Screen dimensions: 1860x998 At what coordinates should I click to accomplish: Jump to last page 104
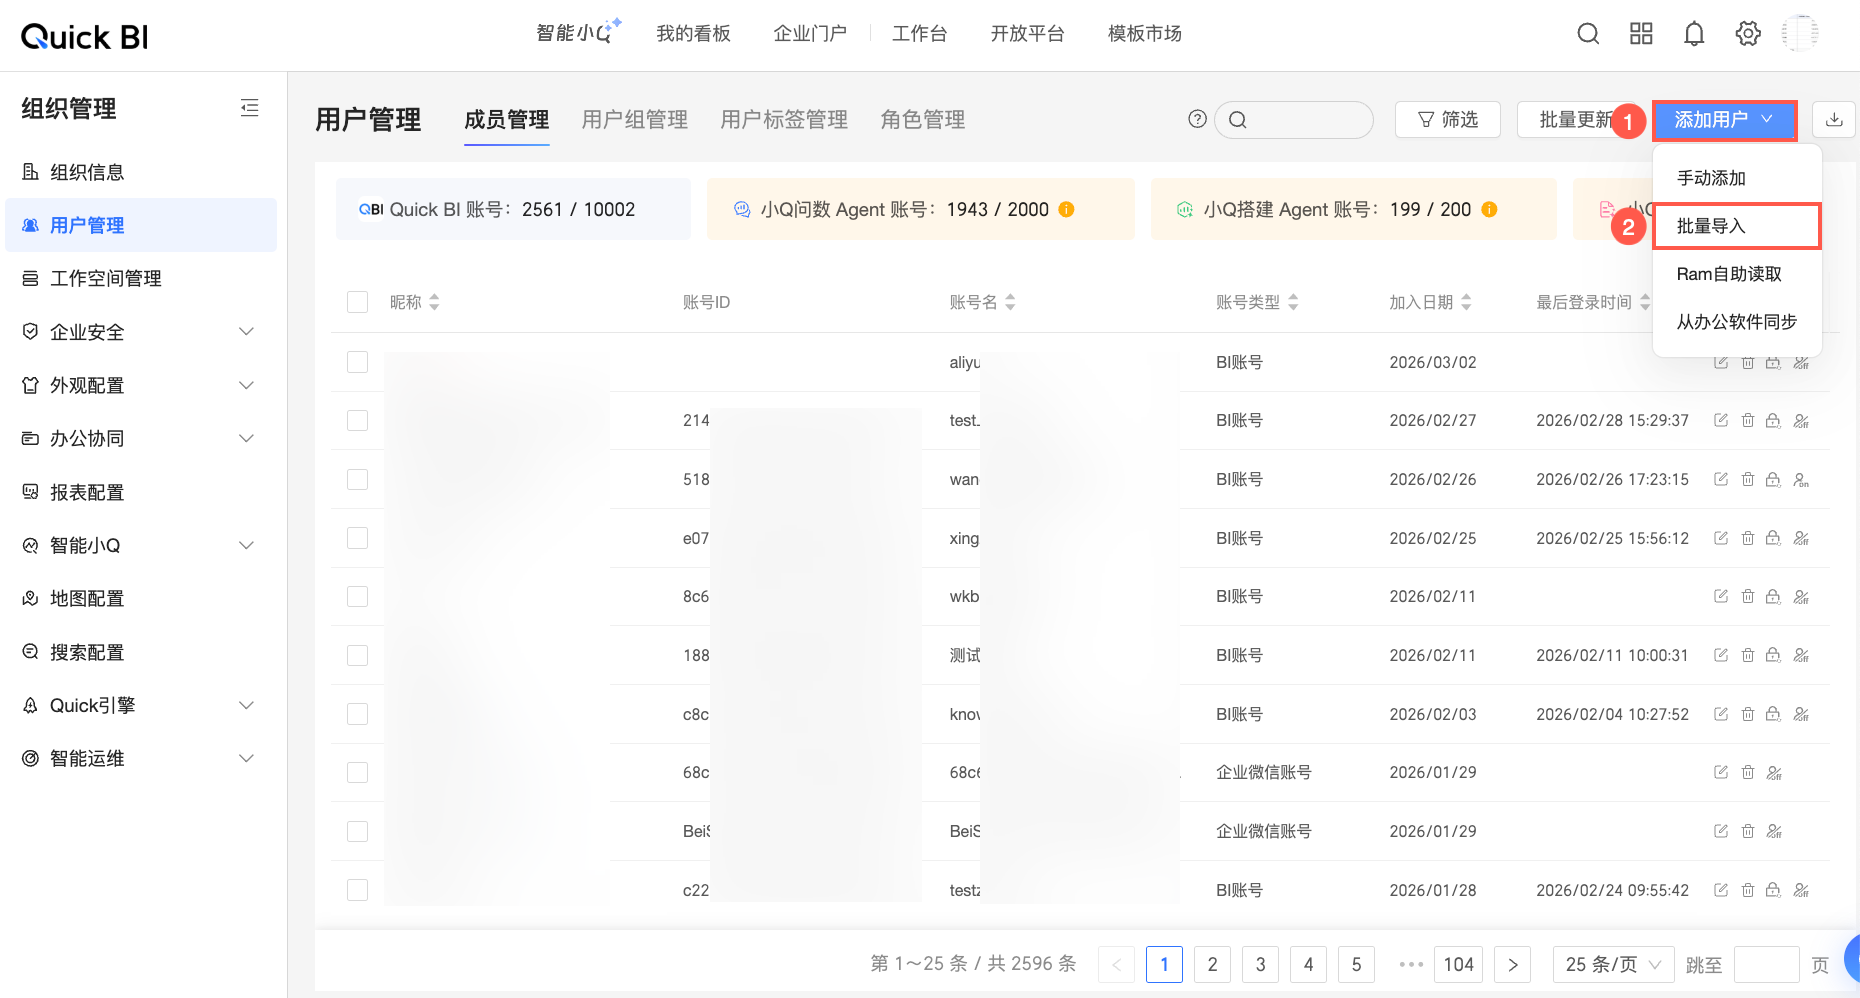[1458, 964]
